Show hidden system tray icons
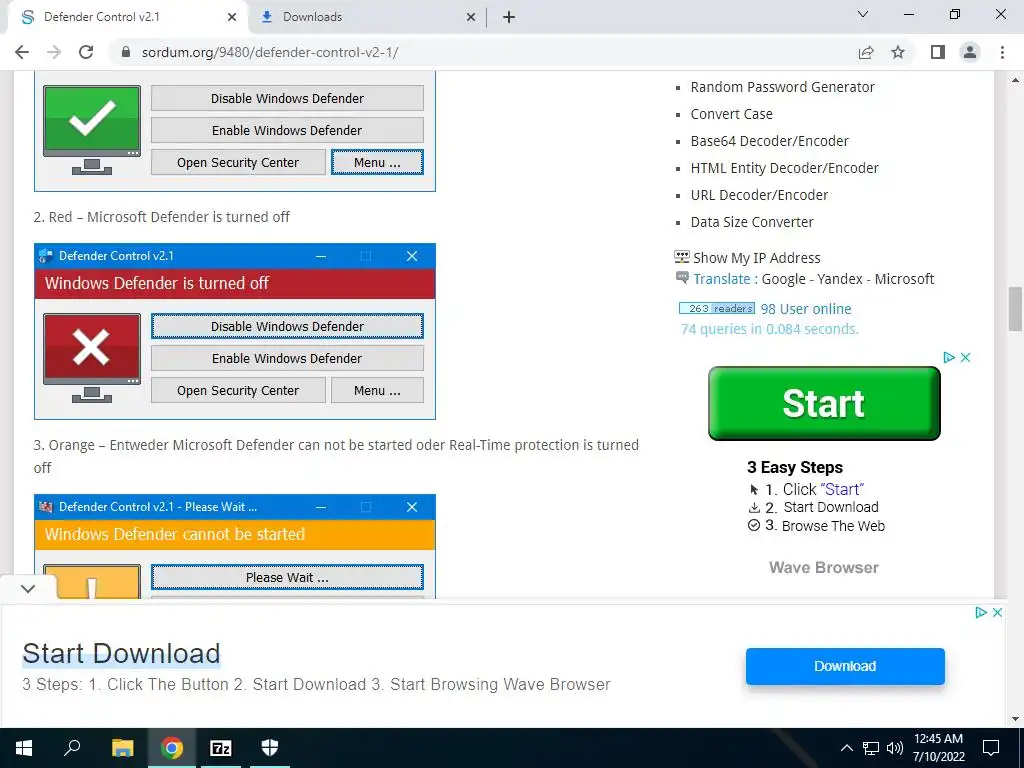 point(846,748)
